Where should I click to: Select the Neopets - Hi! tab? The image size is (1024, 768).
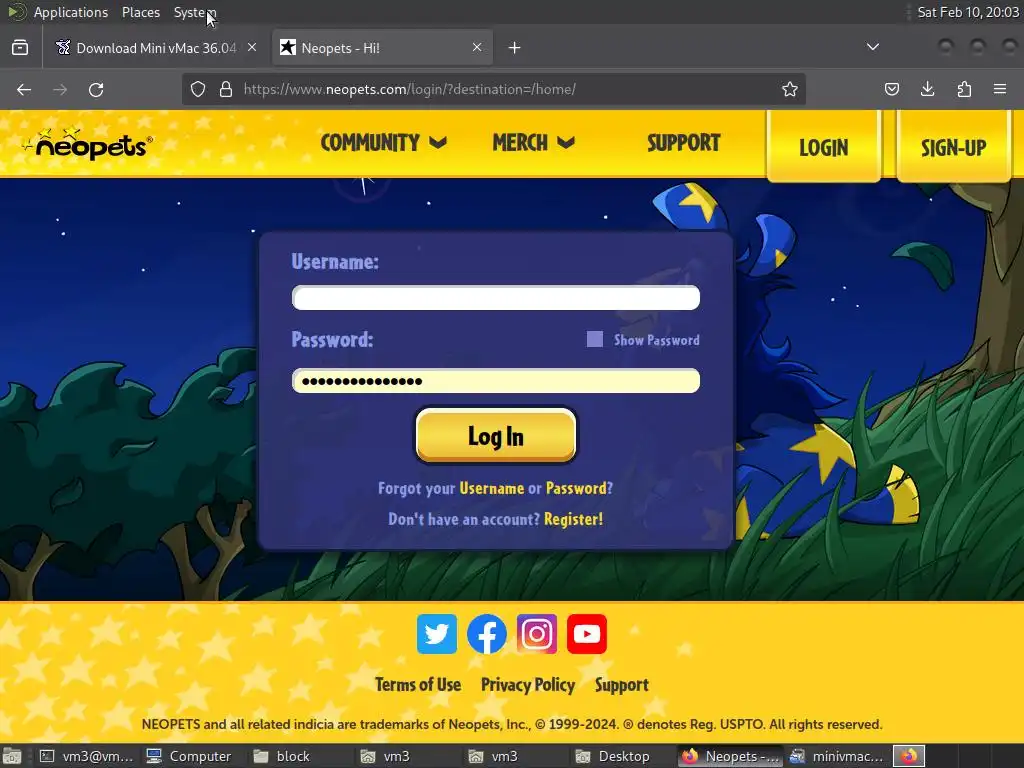tap(382, 48)
